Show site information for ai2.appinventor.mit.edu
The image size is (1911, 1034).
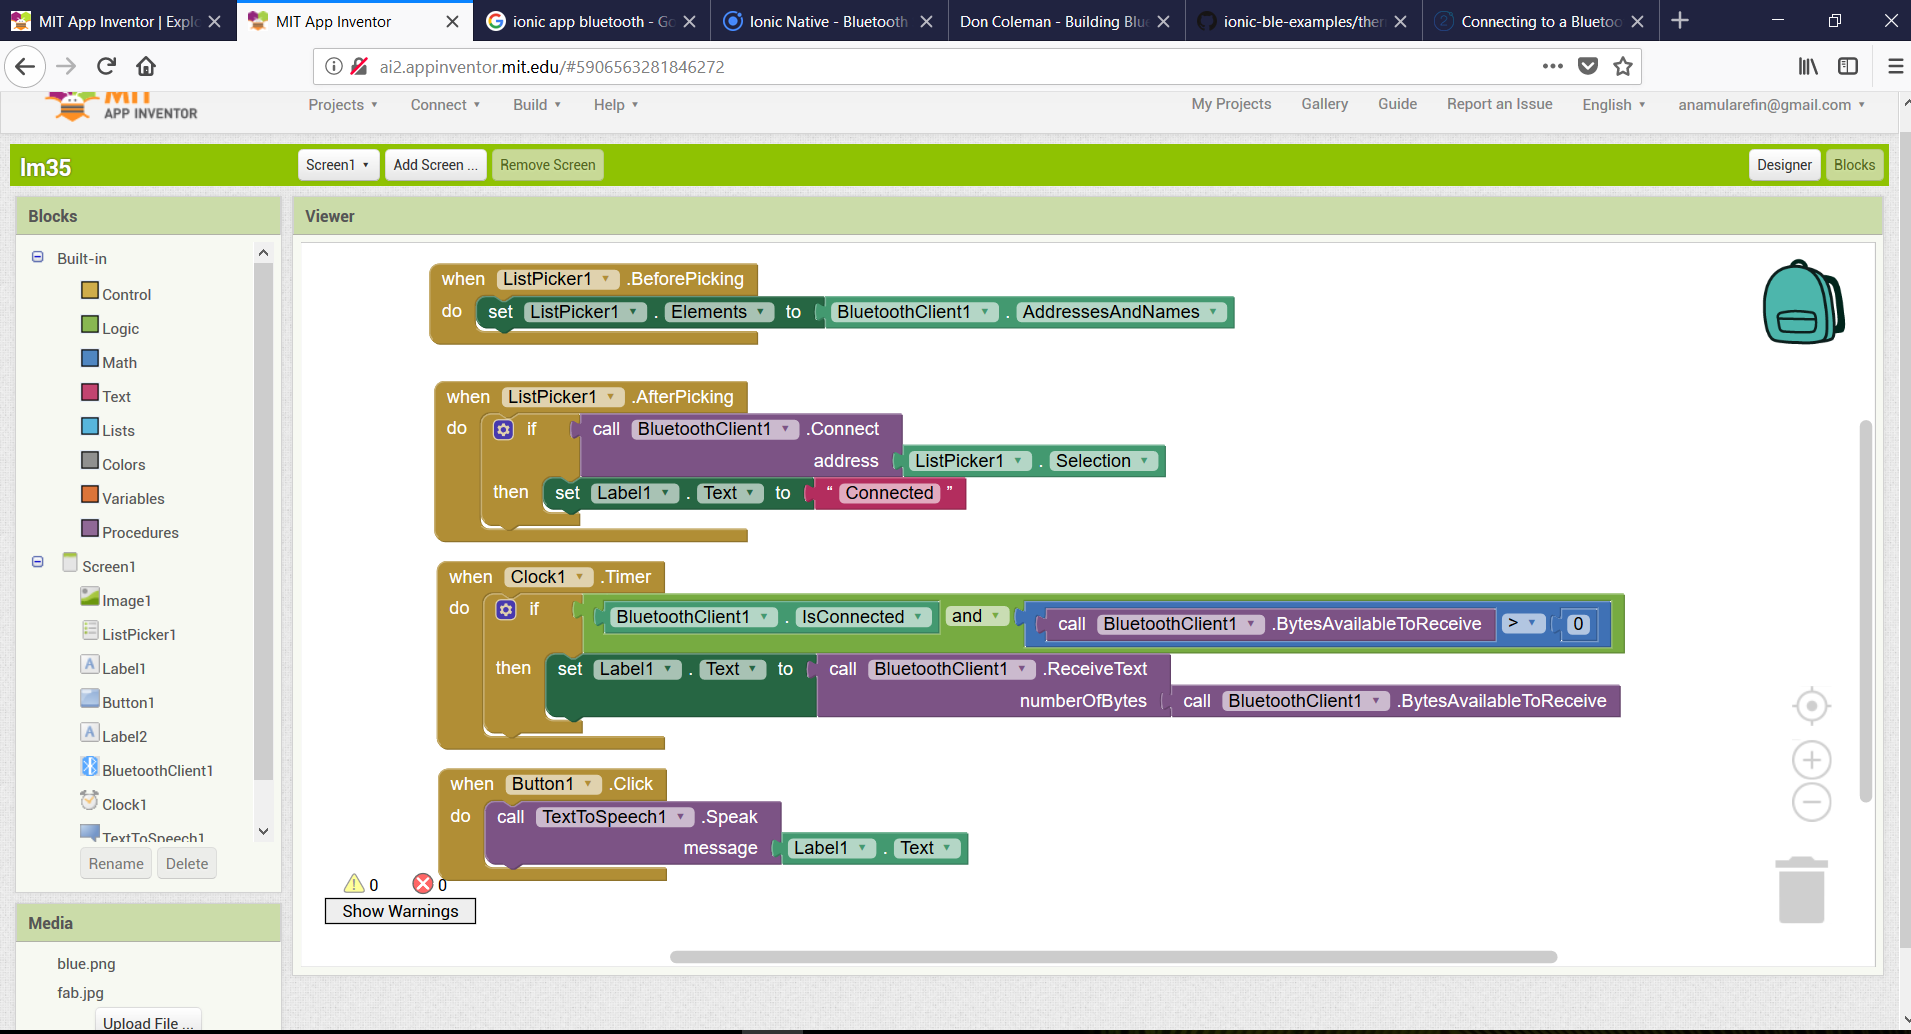coord(334,67)
